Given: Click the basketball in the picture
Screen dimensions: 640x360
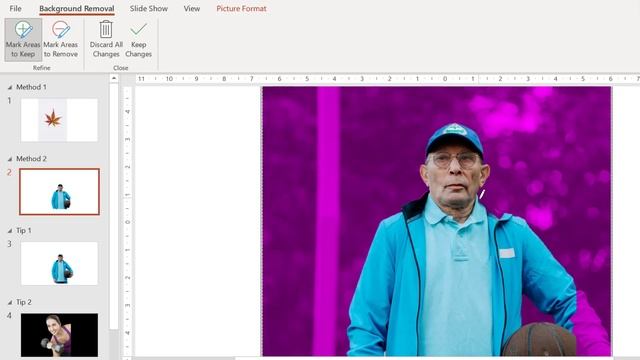Looking at the screenshot, I should [539, 340].
